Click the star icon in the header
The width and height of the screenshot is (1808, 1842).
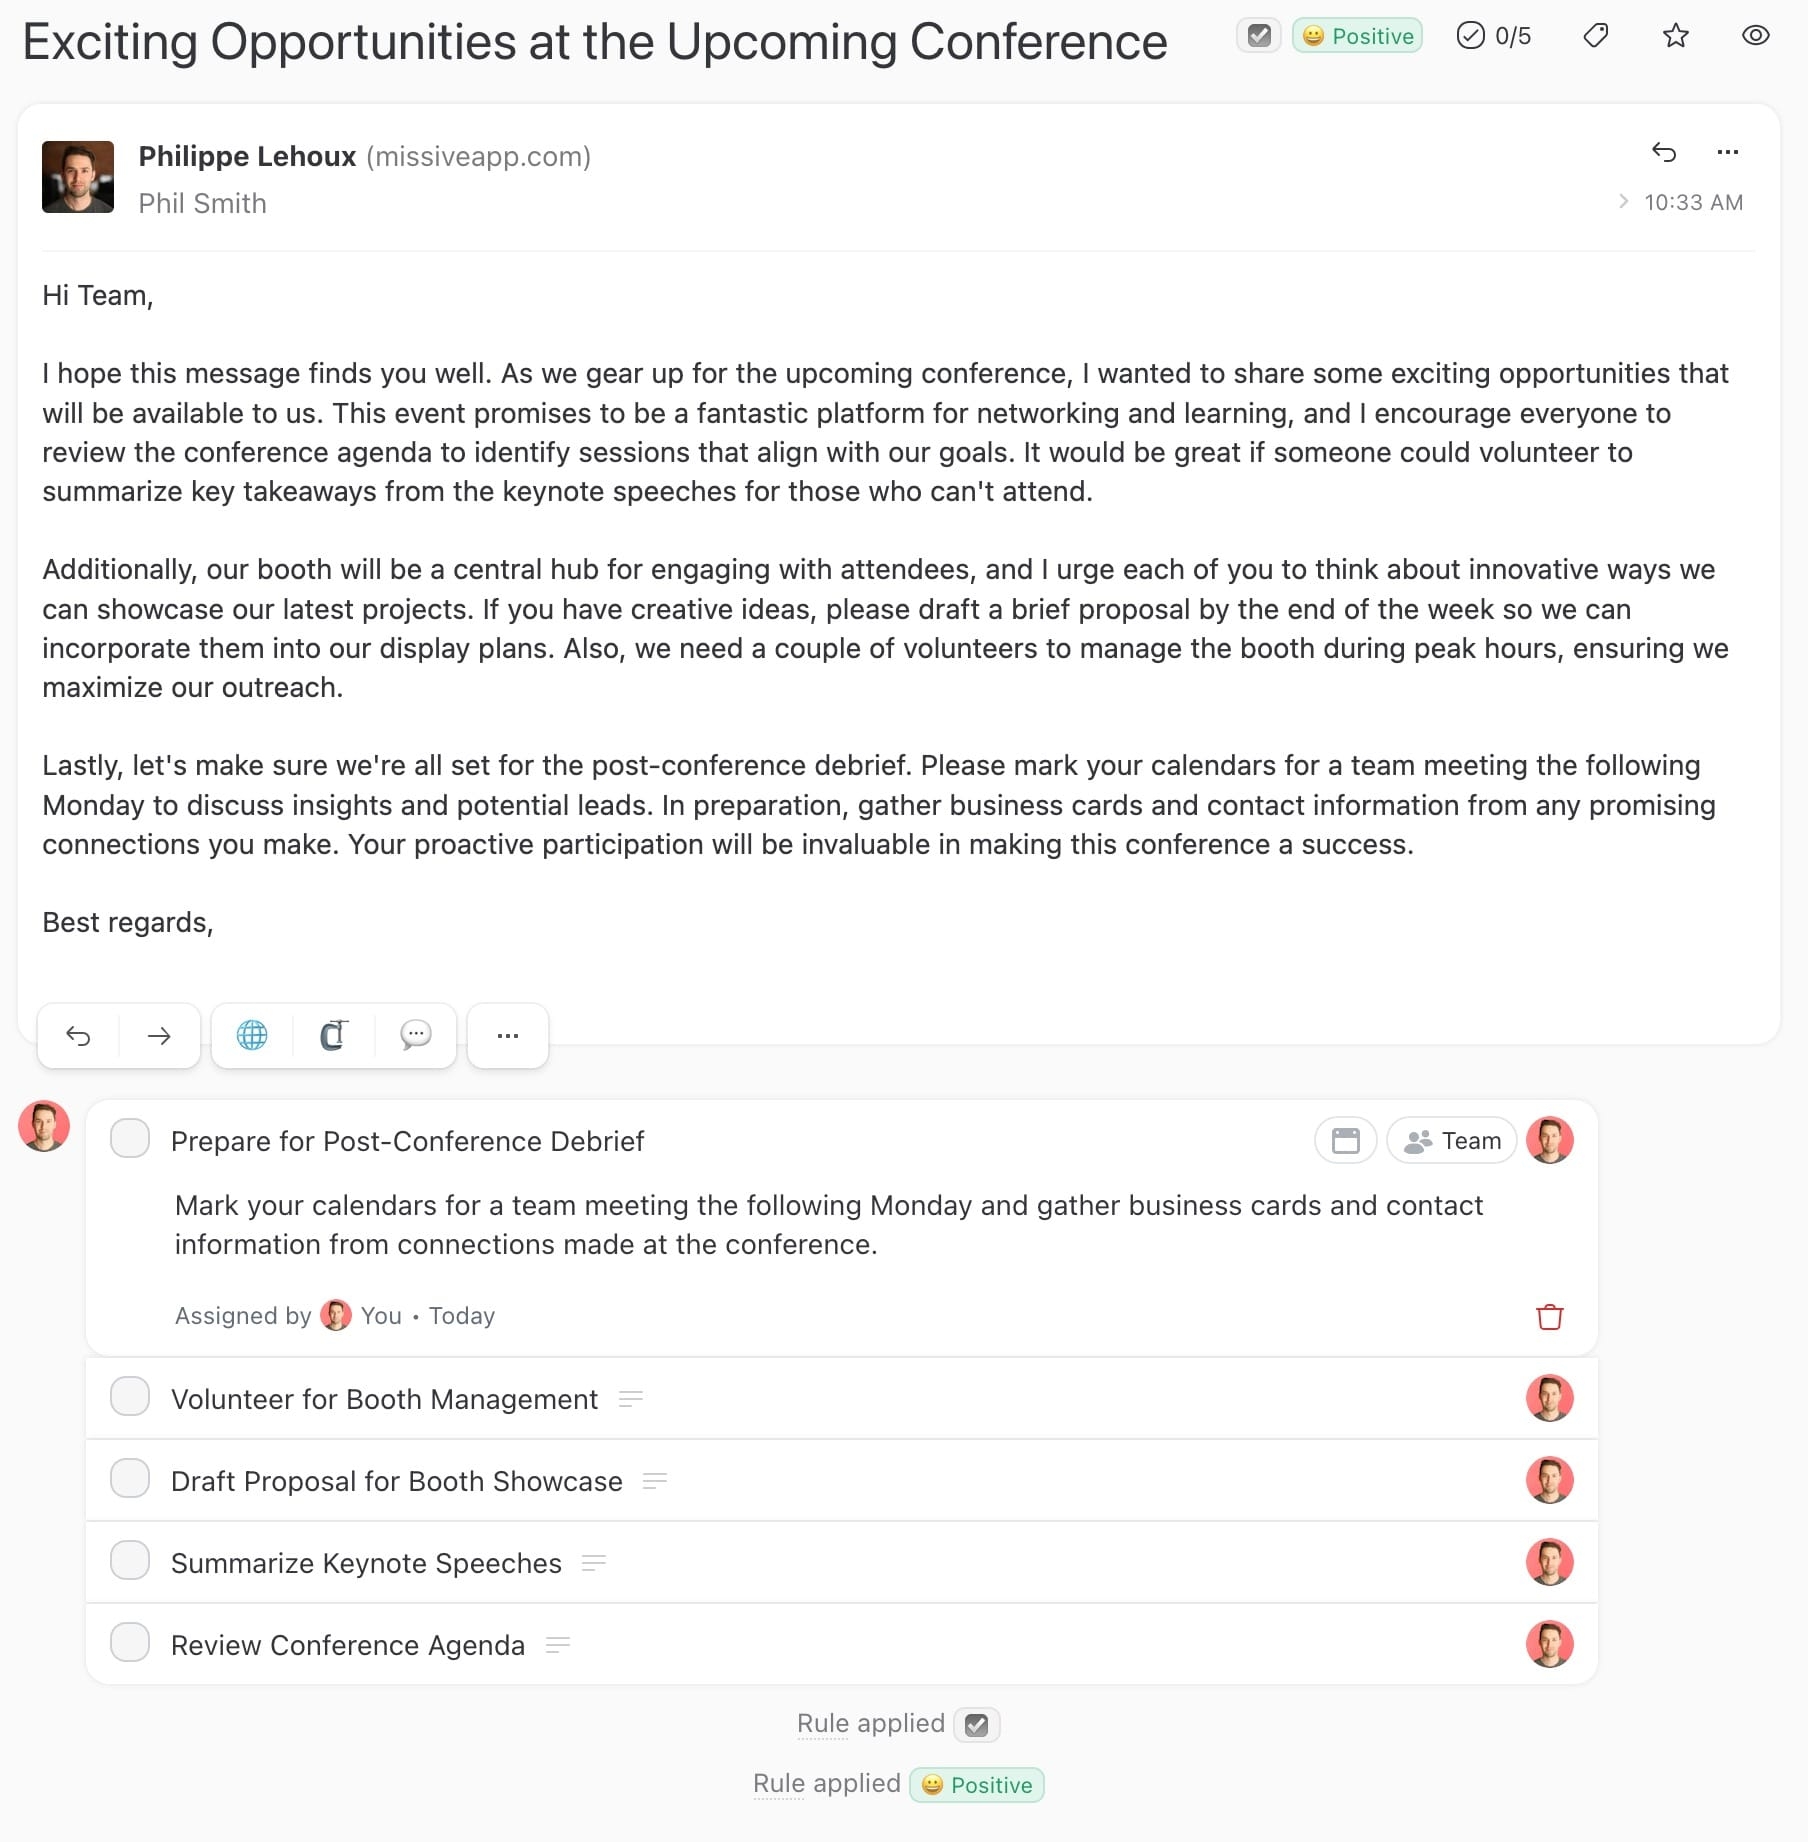(1675, 37)
